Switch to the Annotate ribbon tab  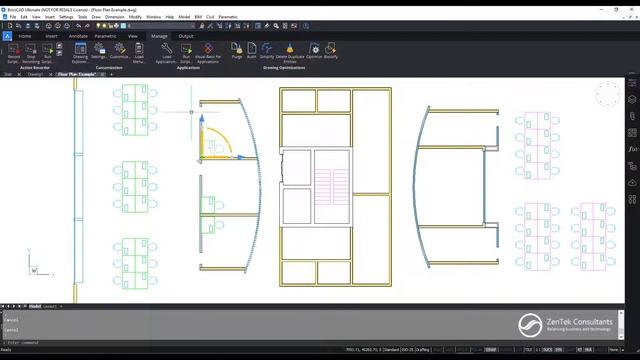pos(78,36)
